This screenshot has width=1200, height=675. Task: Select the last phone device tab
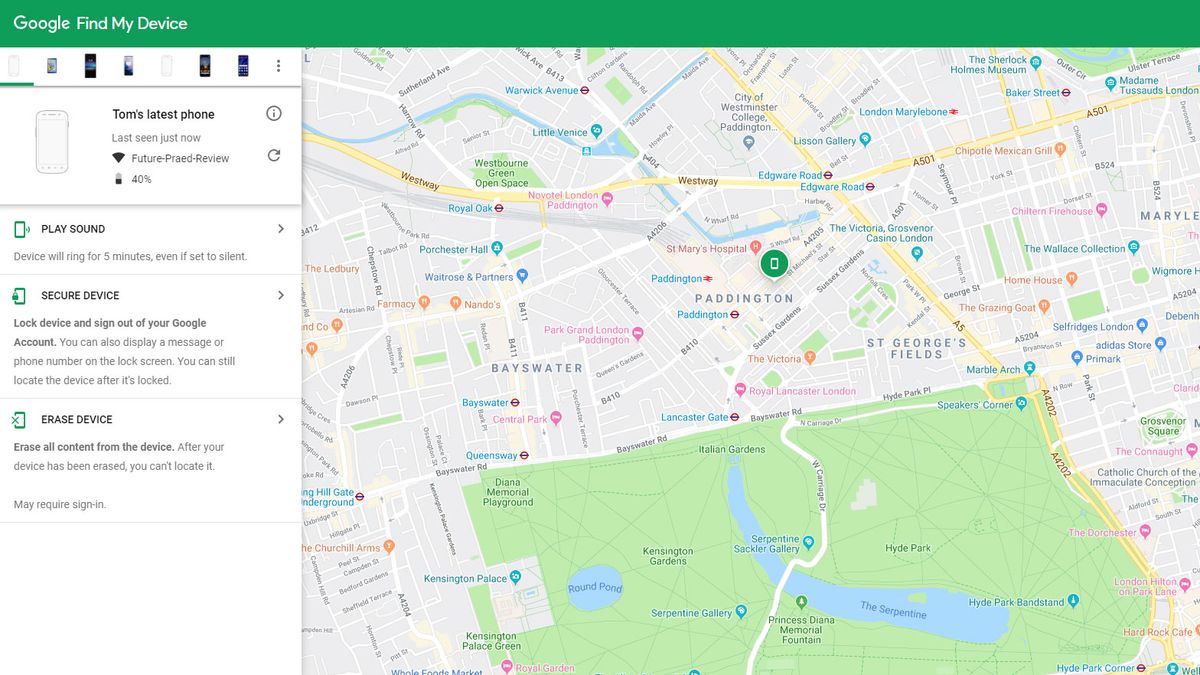point(242,64)
